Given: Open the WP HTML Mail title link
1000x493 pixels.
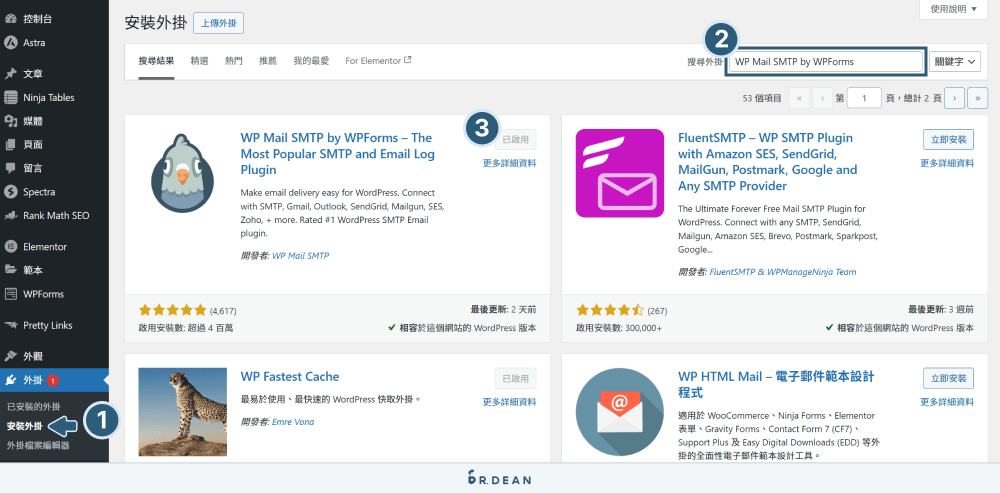Looking at the screenshot, I should click(776, 385).
